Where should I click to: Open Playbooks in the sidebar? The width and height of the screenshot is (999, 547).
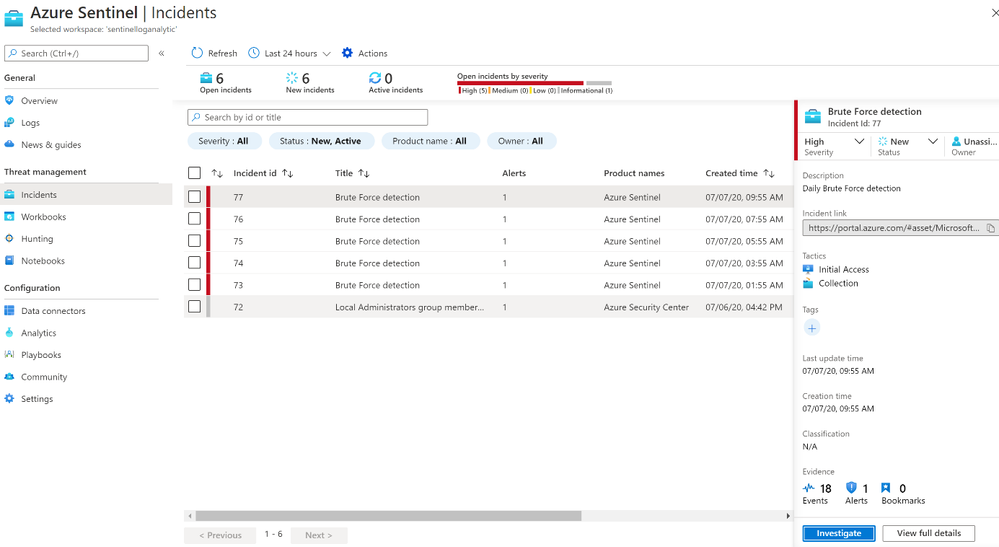click(x=41, y=355)
